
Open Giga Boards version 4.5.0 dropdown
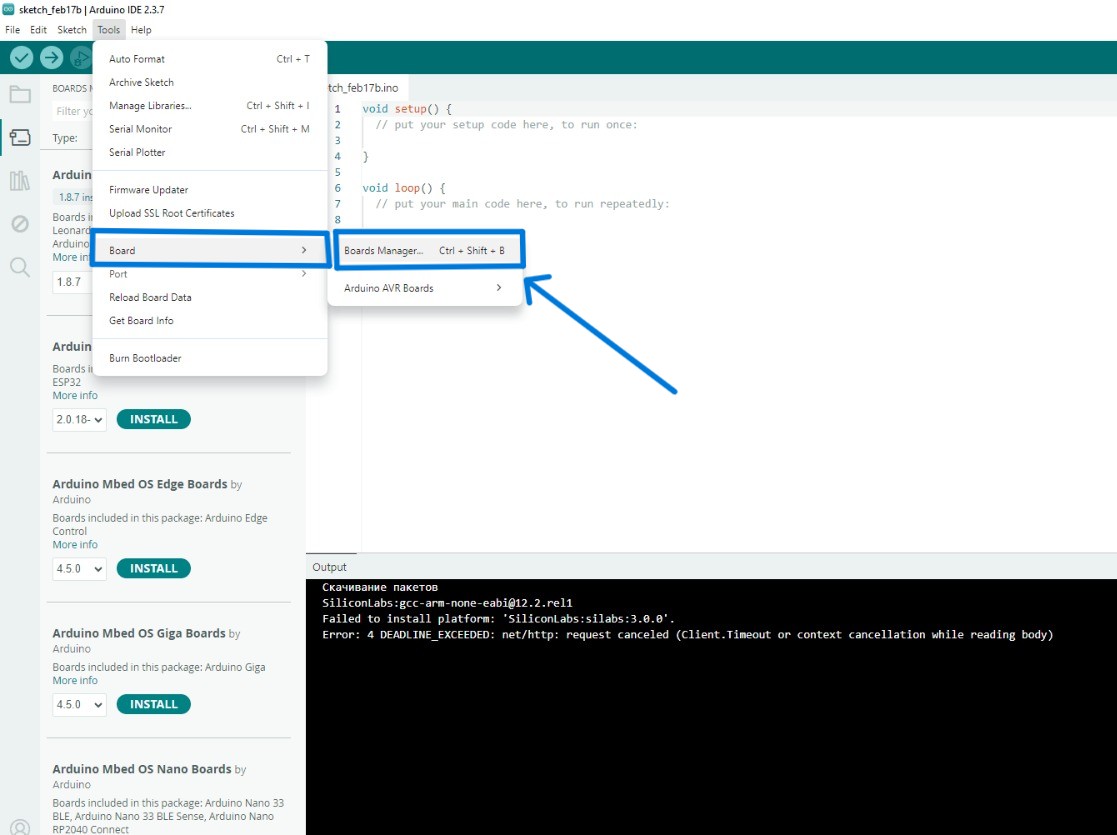click(79, 705)
